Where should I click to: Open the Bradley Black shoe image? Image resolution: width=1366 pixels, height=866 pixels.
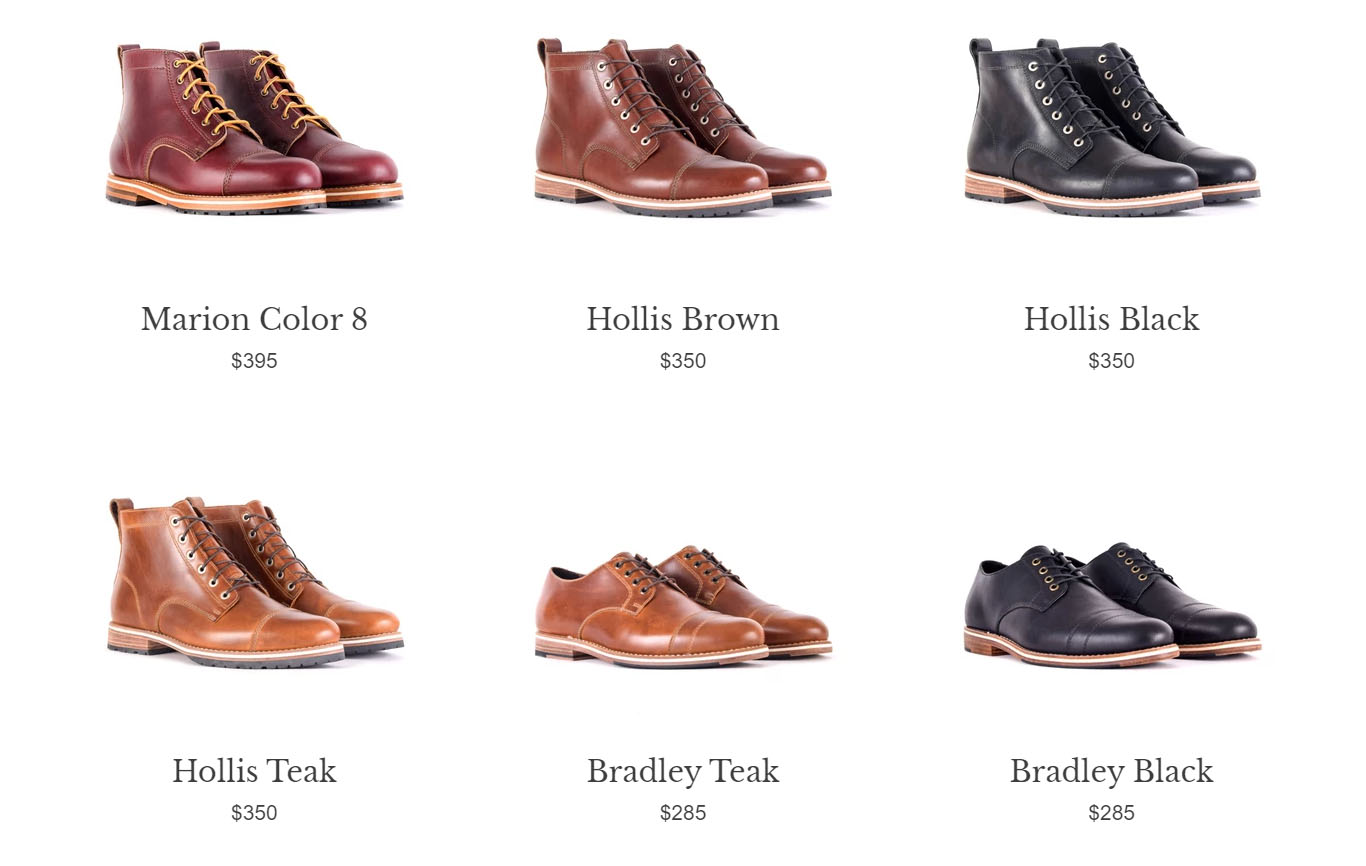coord(1111,604)
